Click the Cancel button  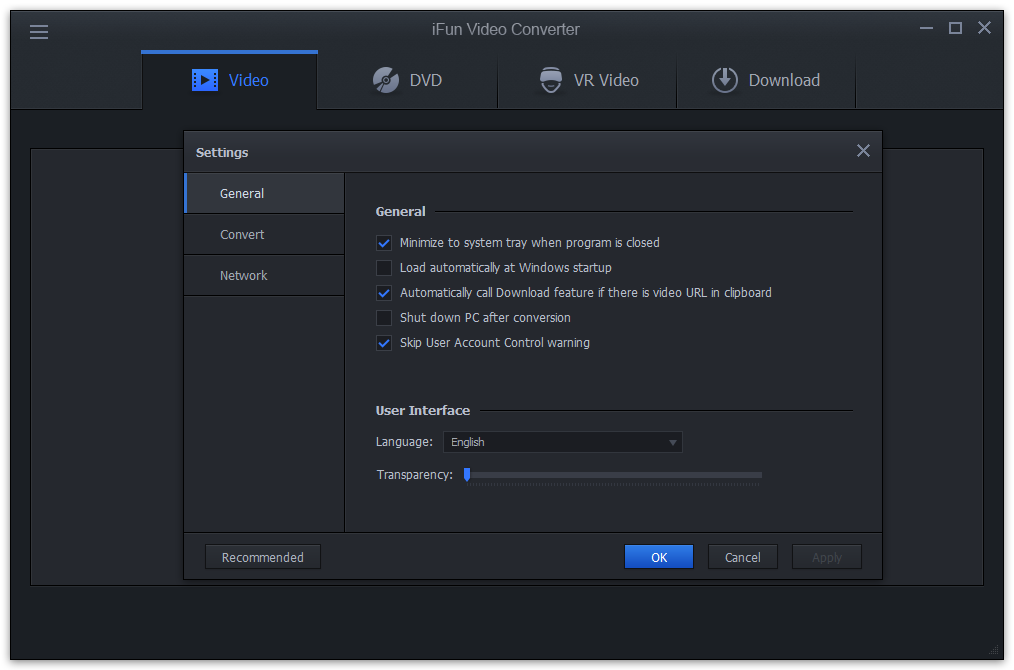click(742, 557)
